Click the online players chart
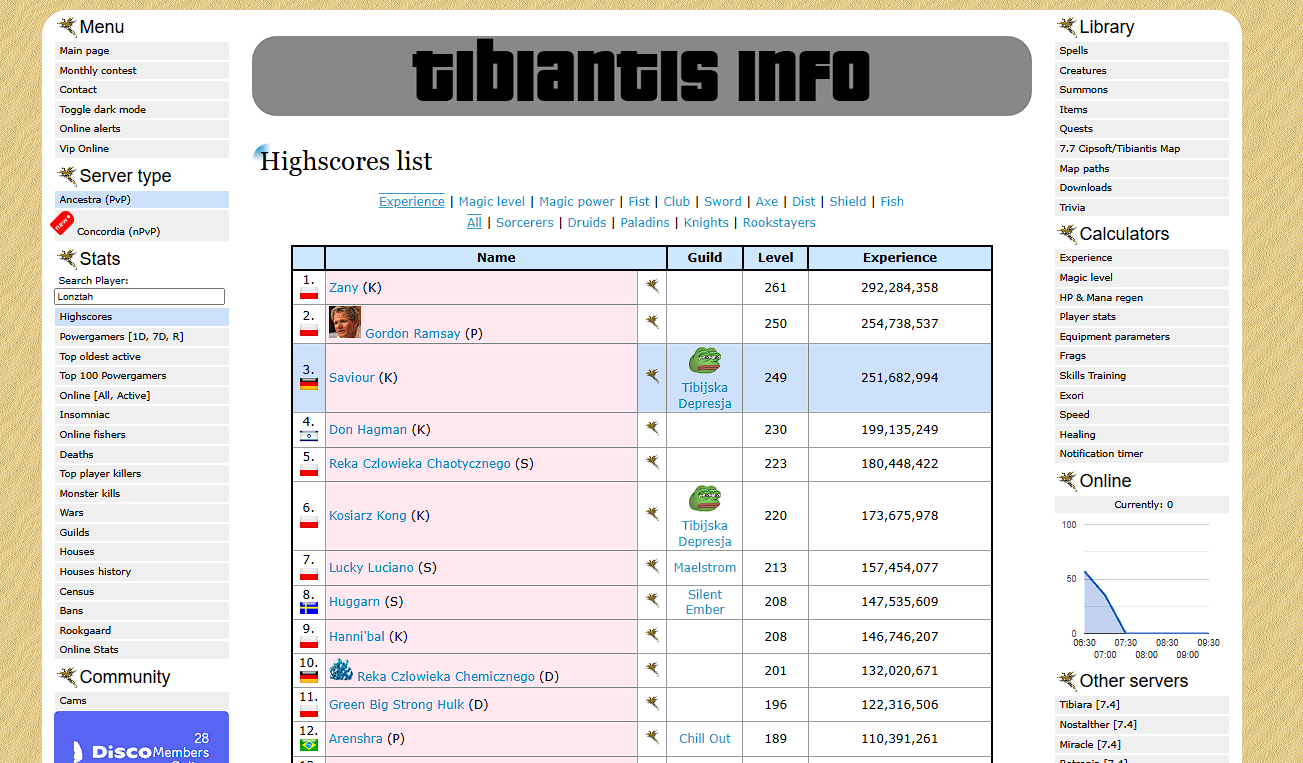 (1141, 588)
